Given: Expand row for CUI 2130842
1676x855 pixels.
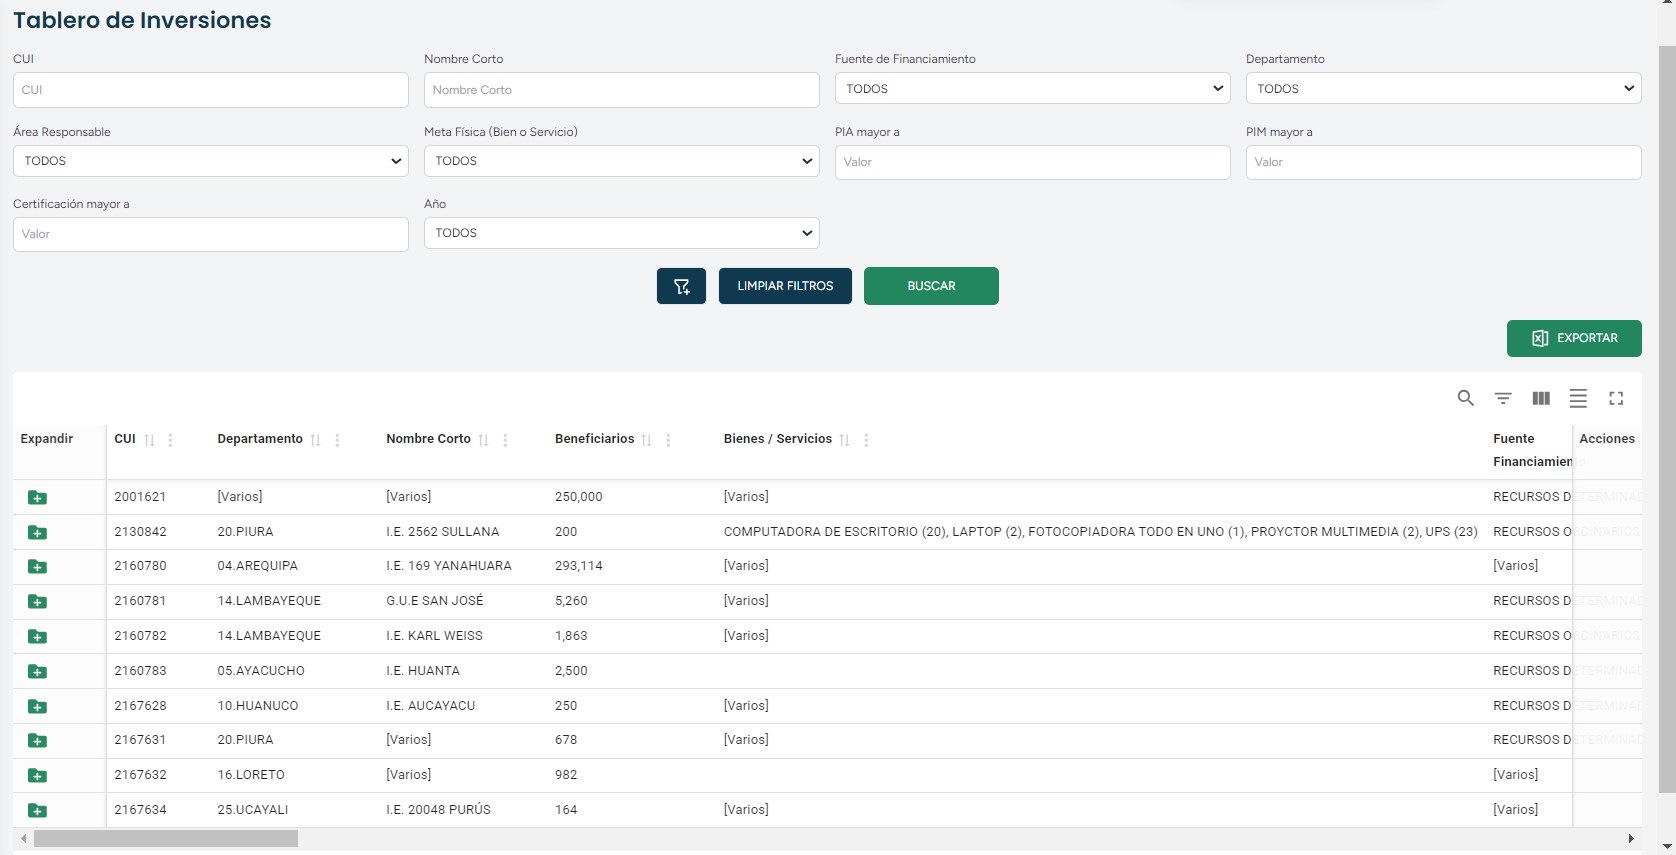Looking at the screenshot, I should pos(37,532).
